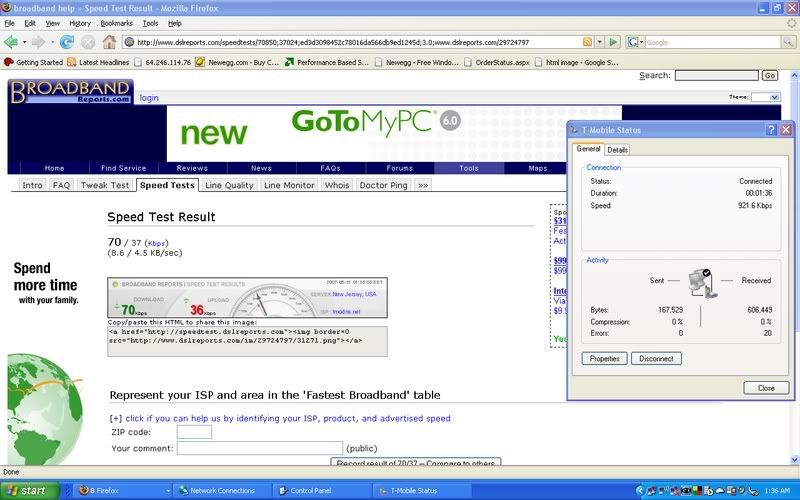This screenshot has height=500, width=800.
Task: Click the >> more tools tab
Action: 423,185
